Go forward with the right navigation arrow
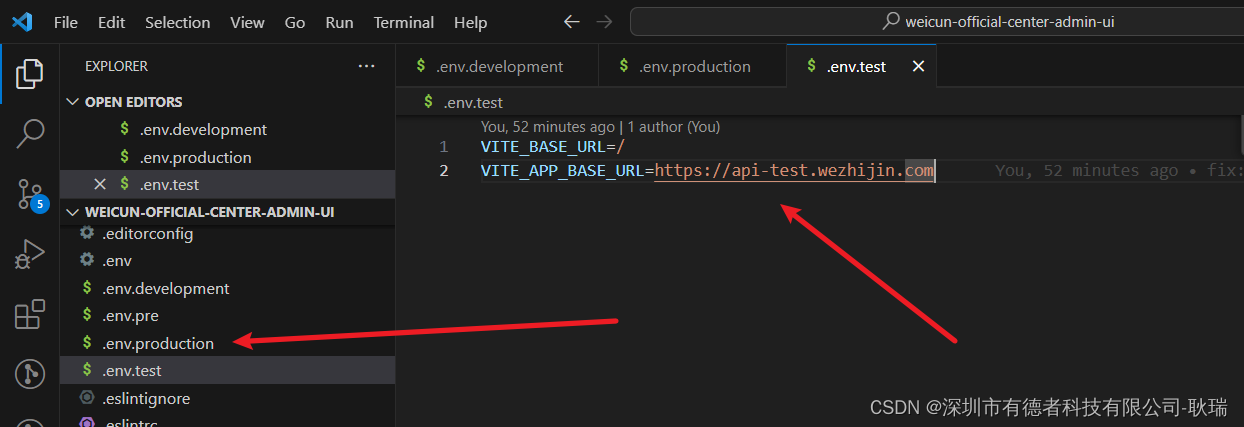Screen dimensions: 1244x427 pos(603,21)
